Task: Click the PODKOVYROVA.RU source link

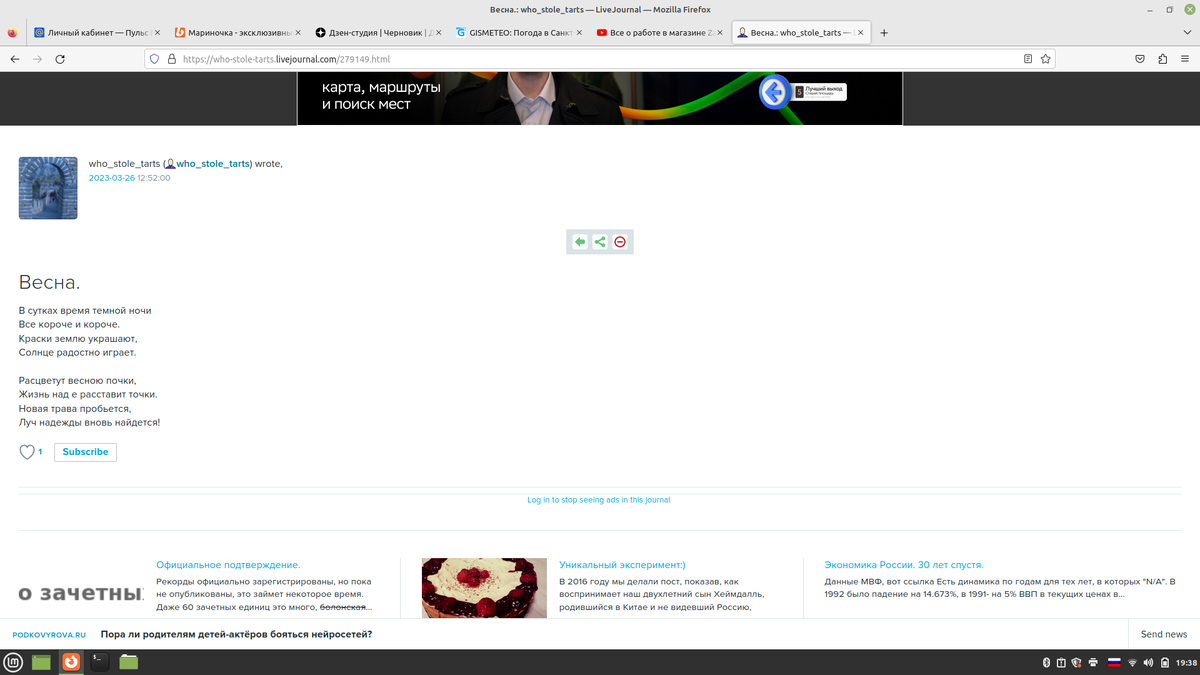Action: 50,635
